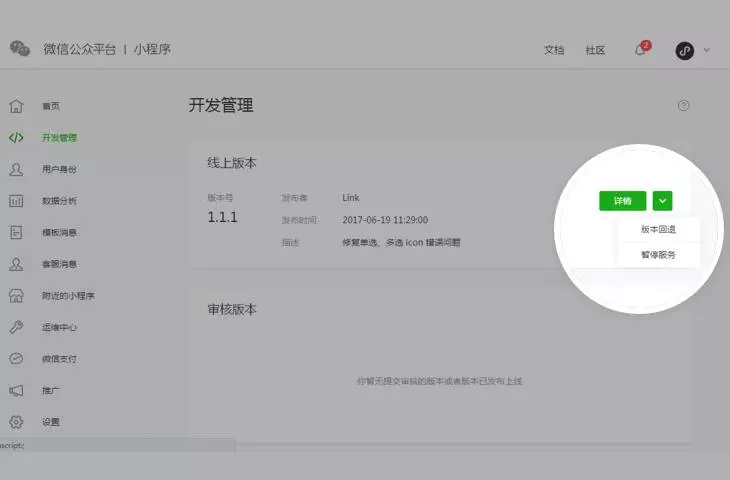Expand the account avatar dropdown arrow
The width and height of the screenshot is (730, 480).
tap(706, 50)
